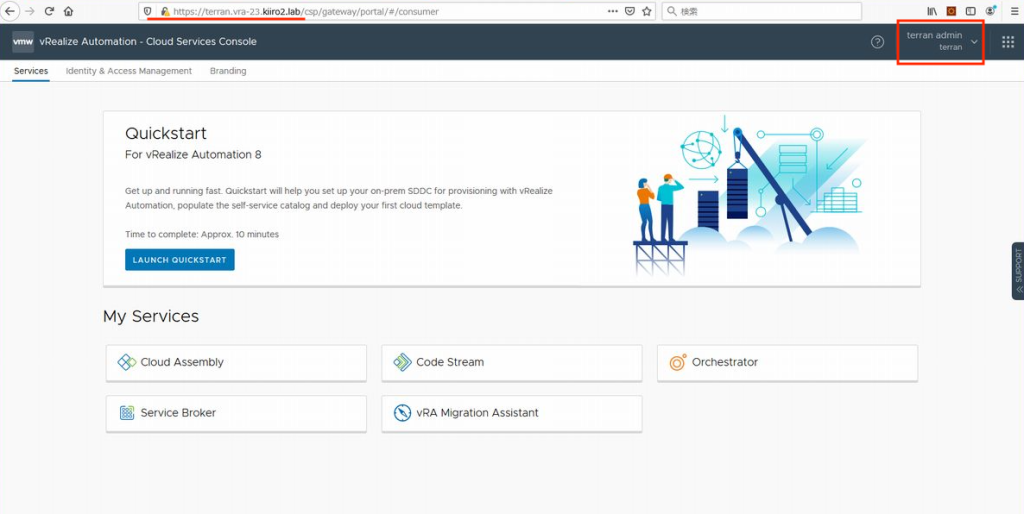Click the vRA Migration Assistant compass icon
This screenshot has height=514, width=1024.
point(402,413)
